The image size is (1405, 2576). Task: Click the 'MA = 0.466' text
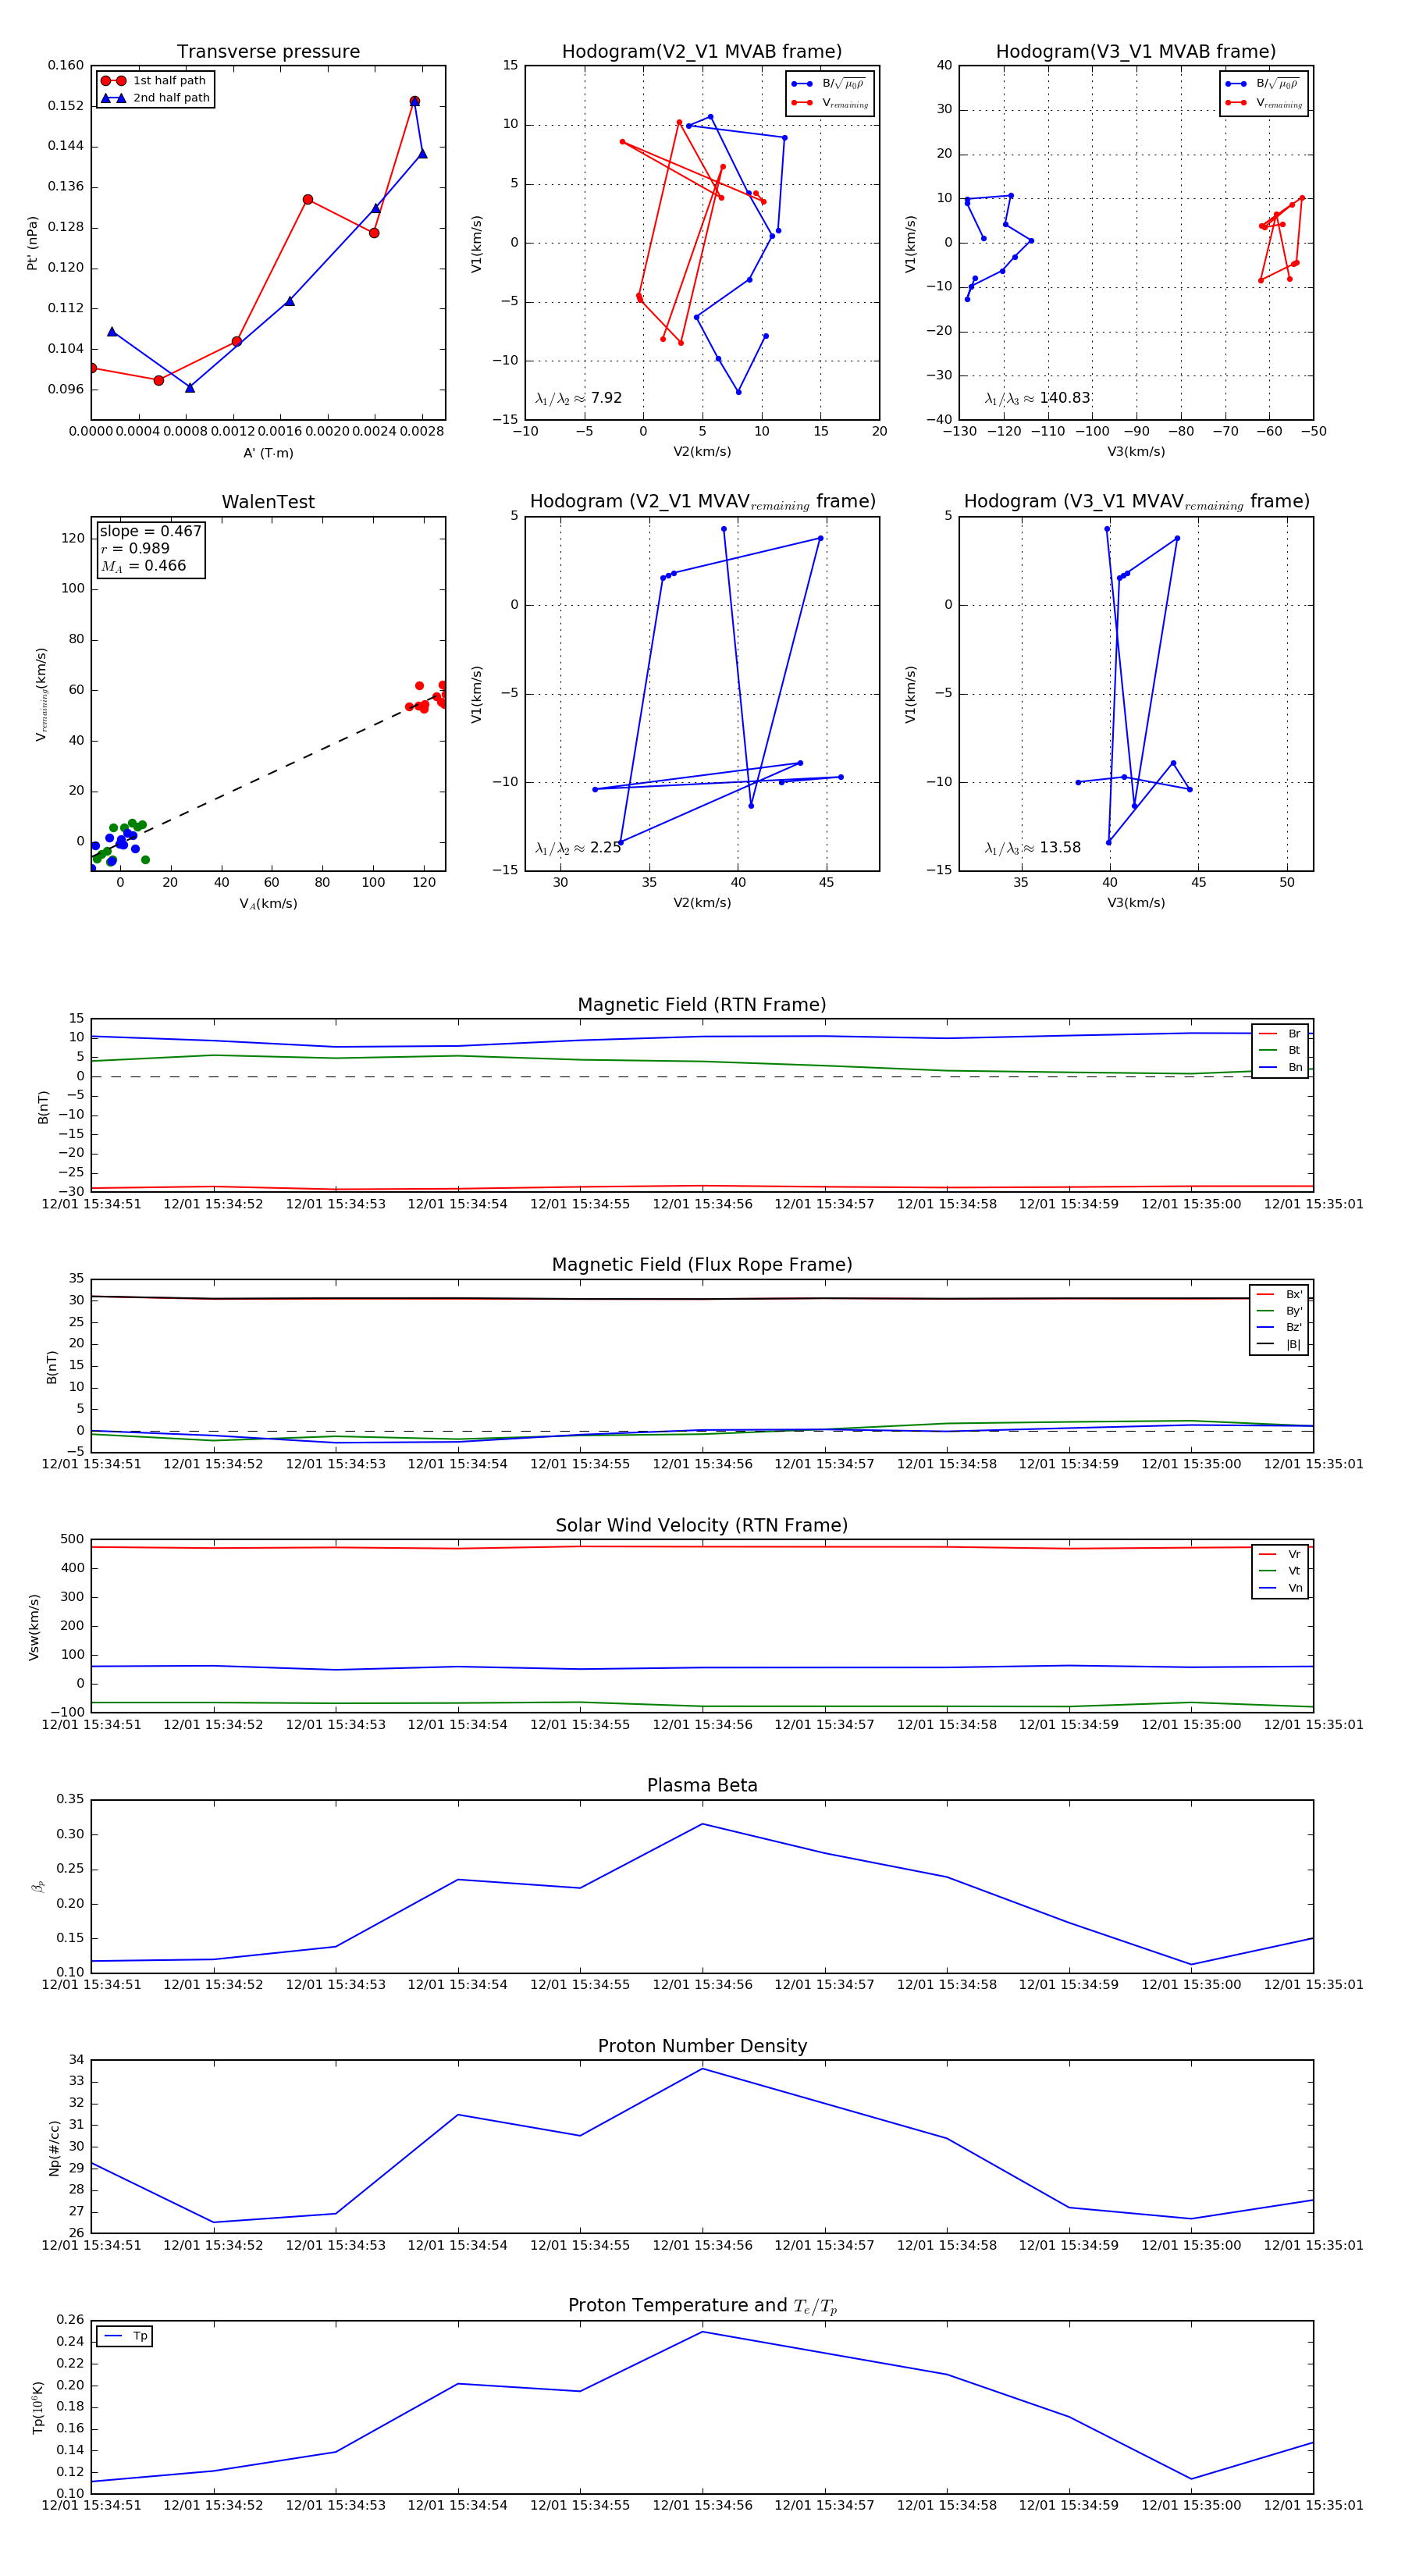(143, 566)
